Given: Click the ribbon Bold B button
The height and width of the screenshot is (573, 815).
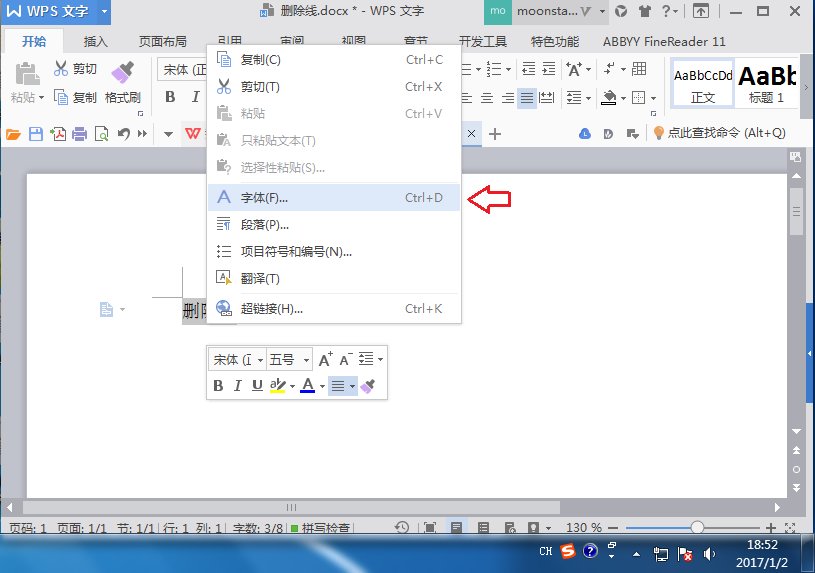Looking at the screenshot, I should 170,97.
